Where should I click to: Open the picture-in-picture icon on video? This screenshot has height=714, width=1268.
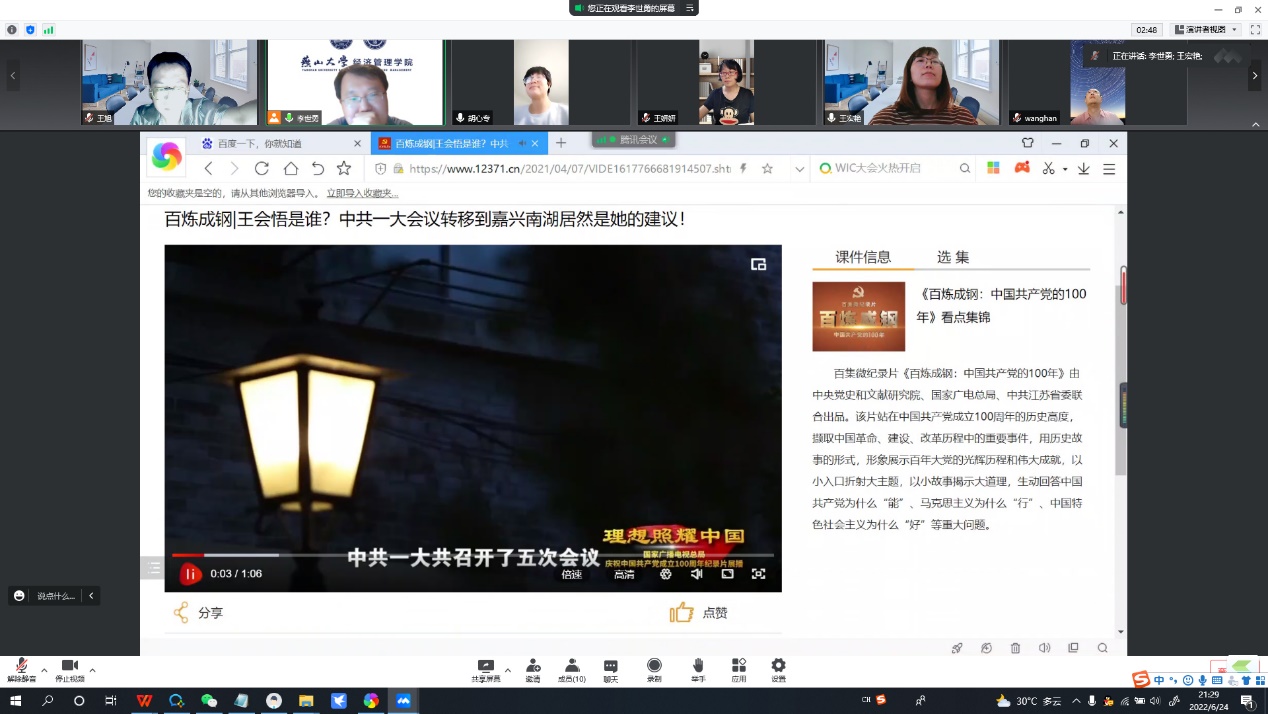click(758, 264)
